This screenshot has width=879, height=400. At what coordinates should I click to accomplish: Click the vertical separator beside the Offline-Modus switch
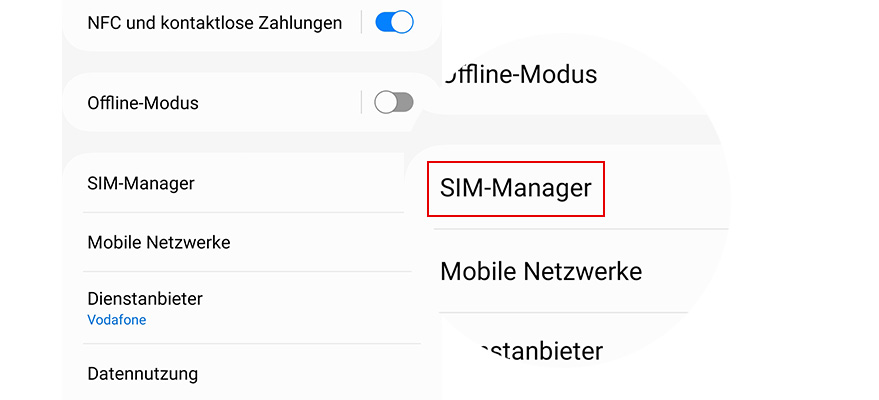[x=361, y=102]
